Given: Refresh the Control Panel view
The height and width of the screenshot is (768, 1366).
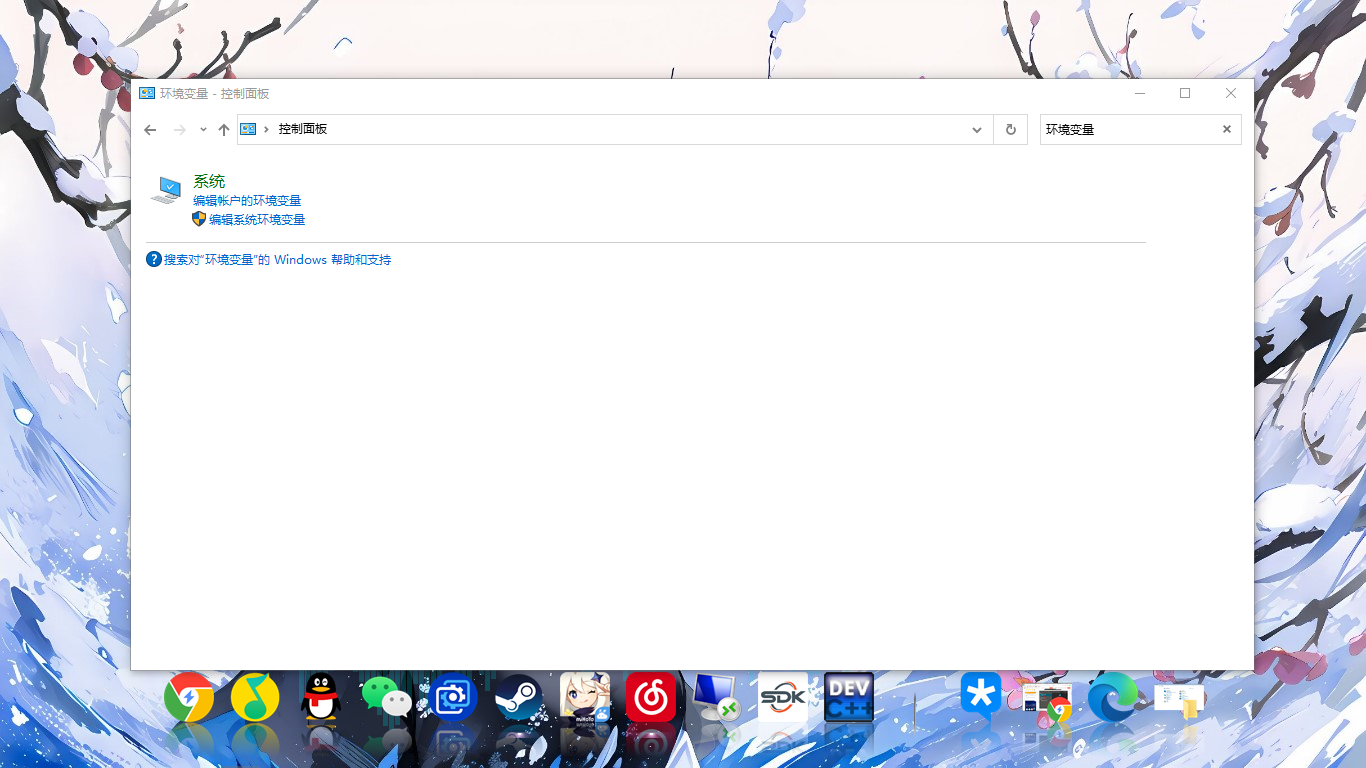Looking at the screenshot, I should tap(1010, 130).
